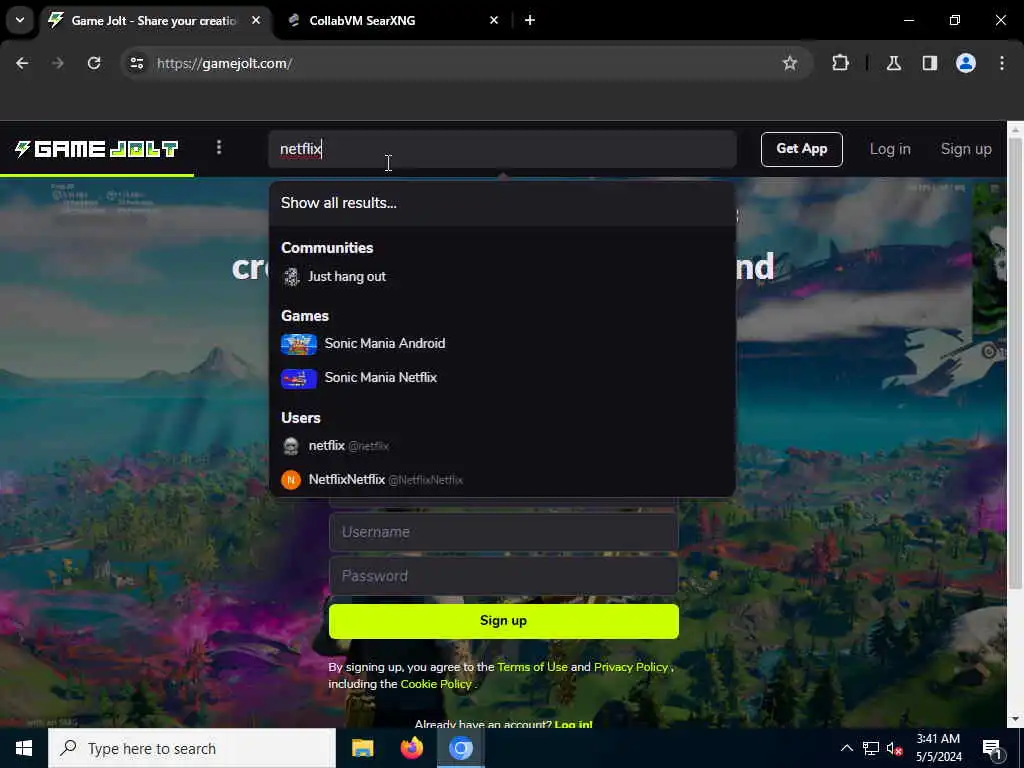
Task: Open the Just hang out community
Action: click(502, 276)
